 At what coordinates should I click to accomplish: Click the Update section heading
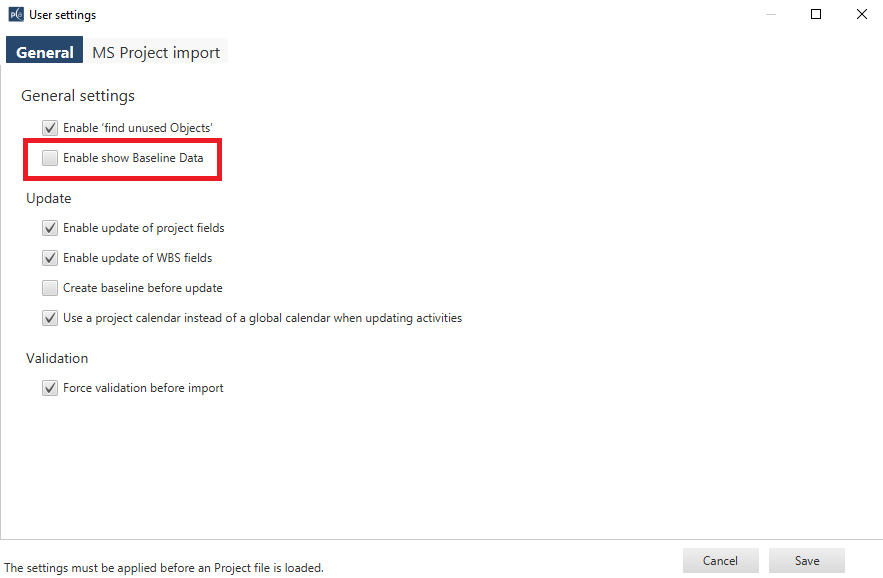49,198
